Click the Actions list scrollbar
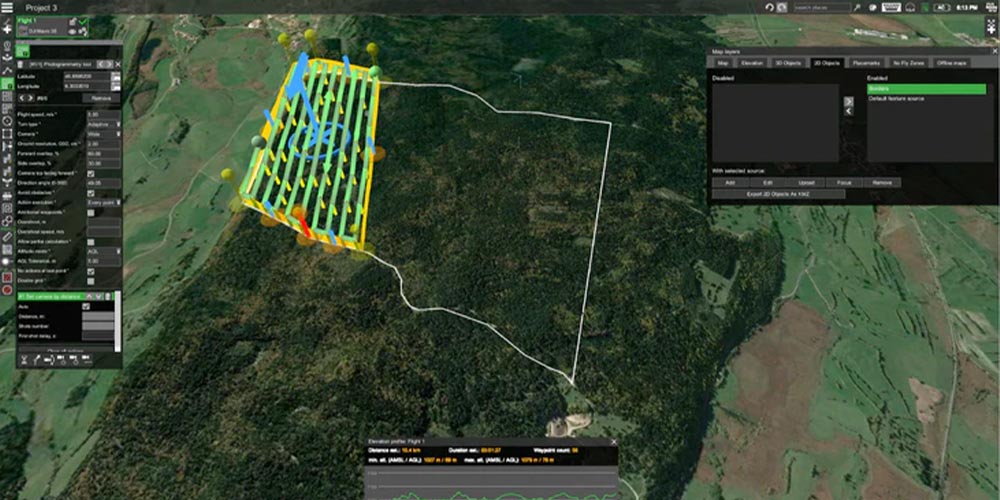 tap(117, 322)
